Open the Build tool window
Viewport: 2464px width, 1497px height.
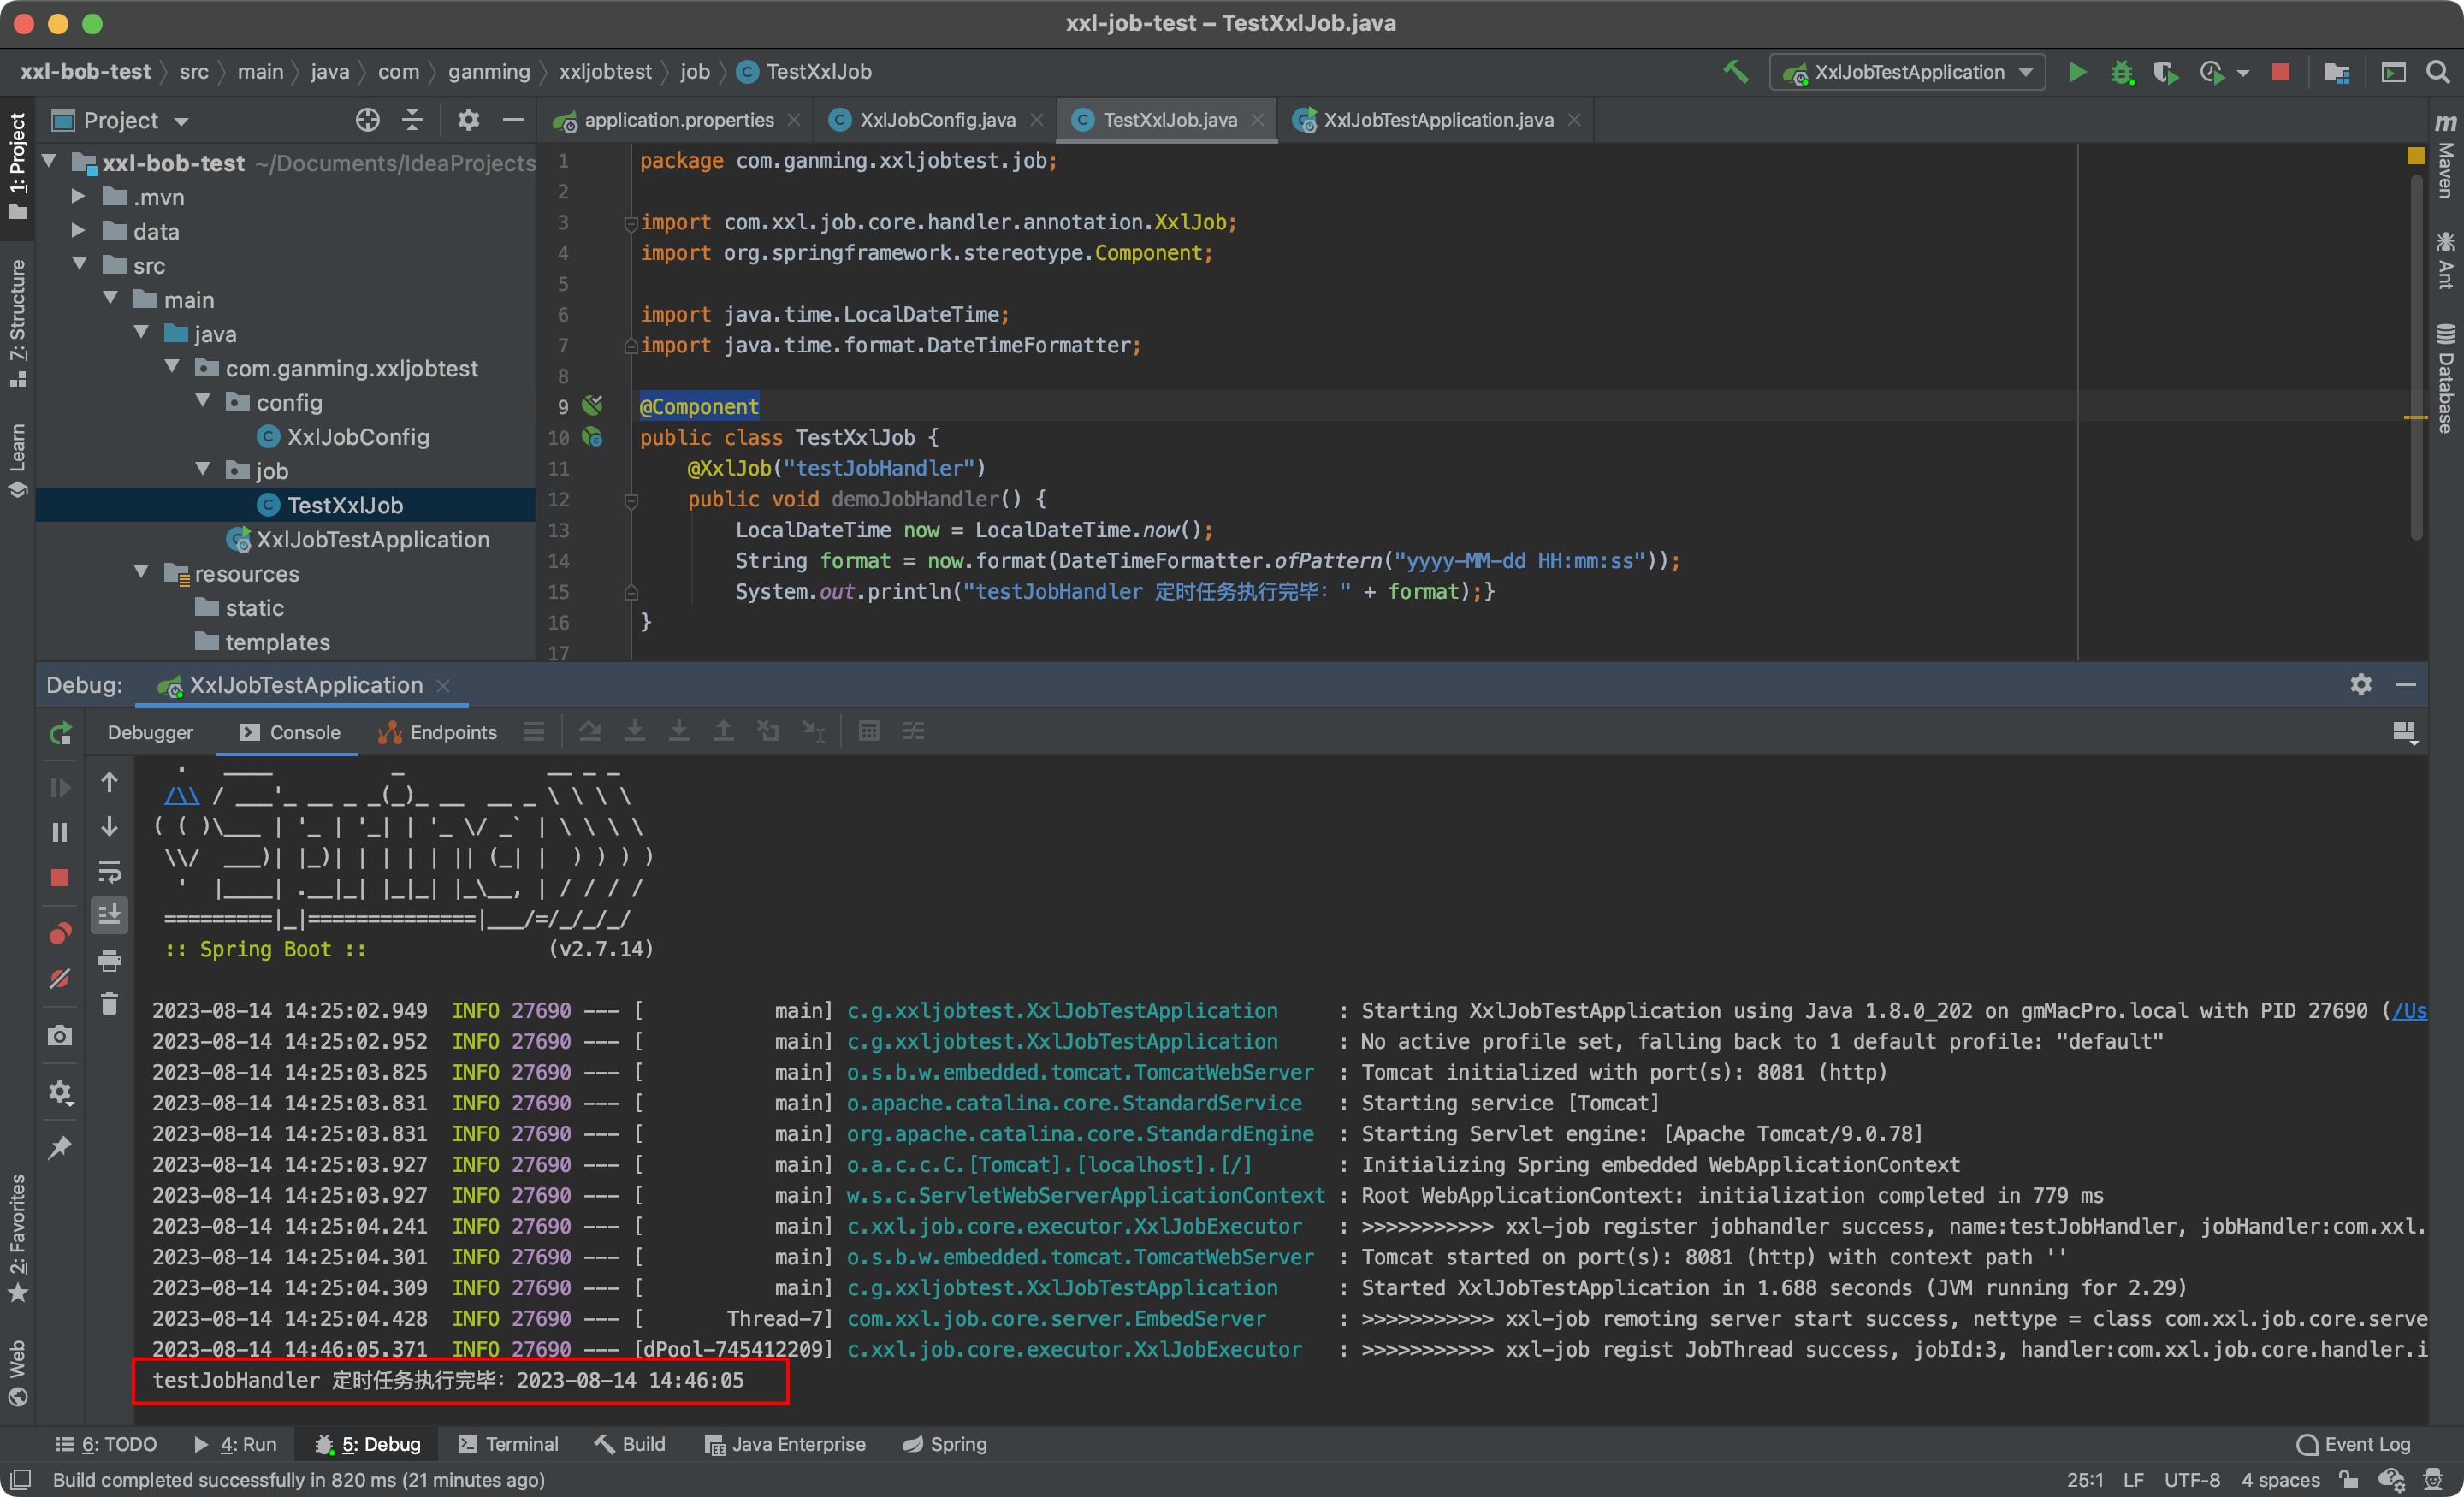click(629, 1444)
